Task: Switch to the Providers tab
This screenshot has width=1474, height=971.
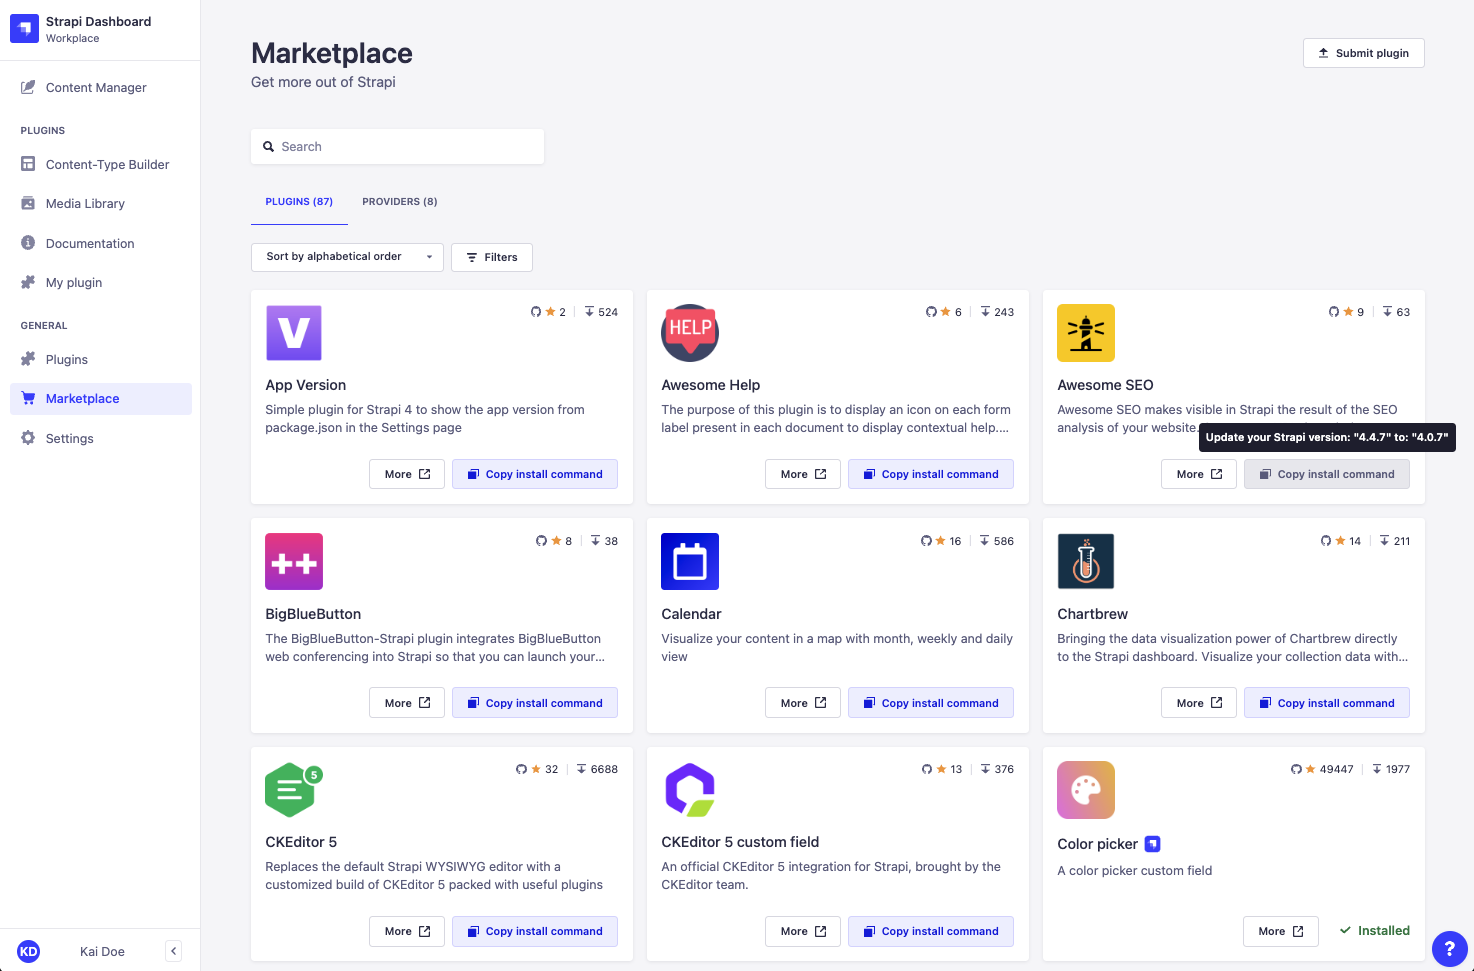Action: point(399,201)
